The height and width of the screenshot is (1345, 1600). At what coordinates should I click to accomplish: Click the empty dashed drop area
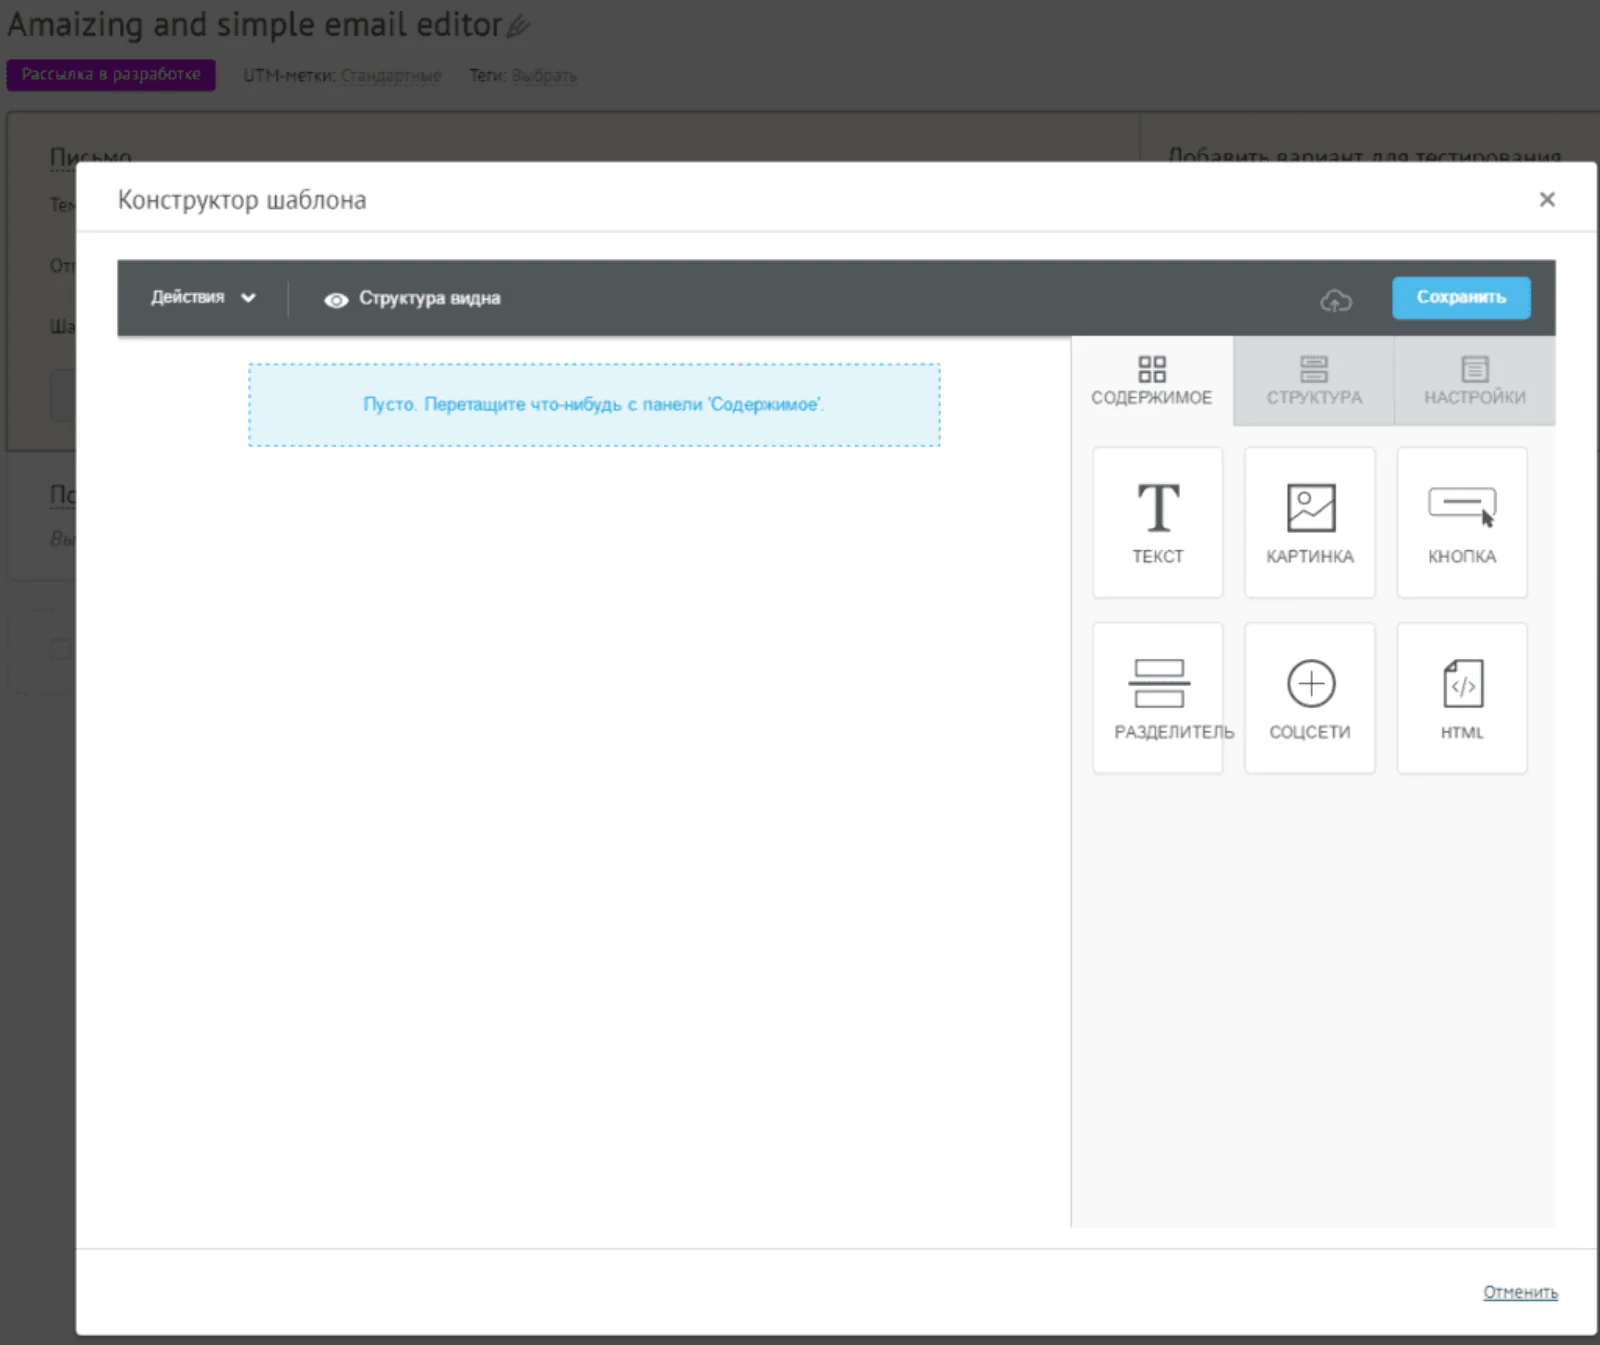(x=594, y=405)
